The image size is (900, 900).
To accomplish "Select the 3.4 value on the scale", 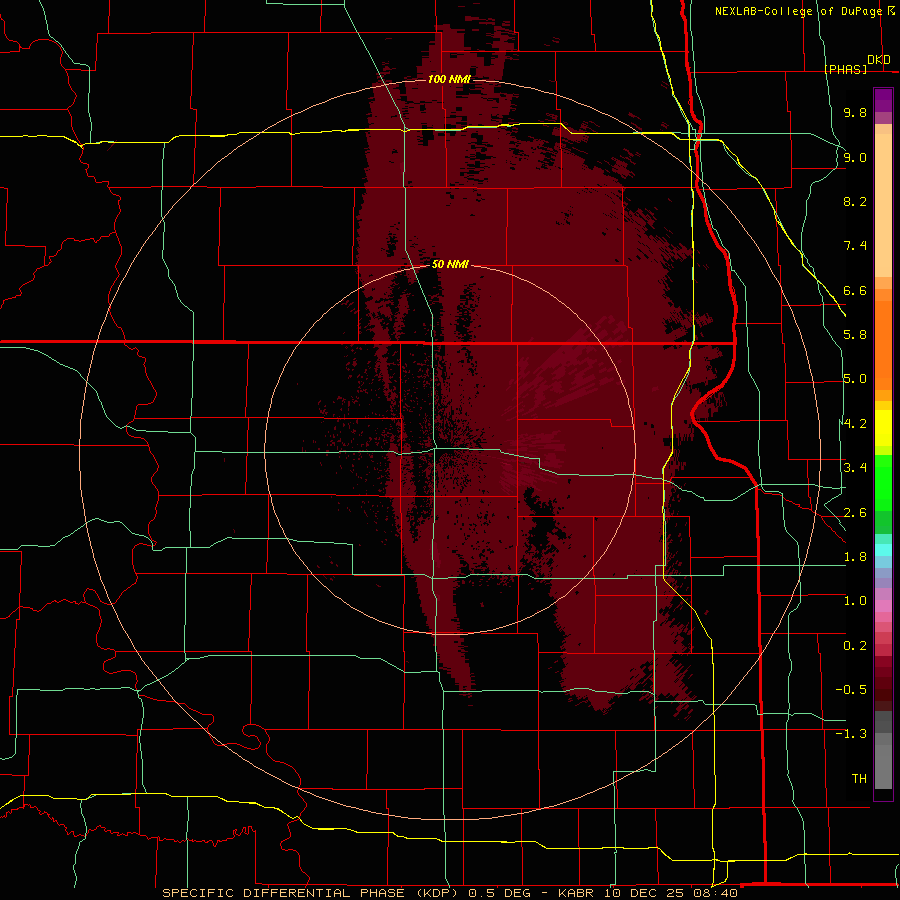I will [855, 468].
